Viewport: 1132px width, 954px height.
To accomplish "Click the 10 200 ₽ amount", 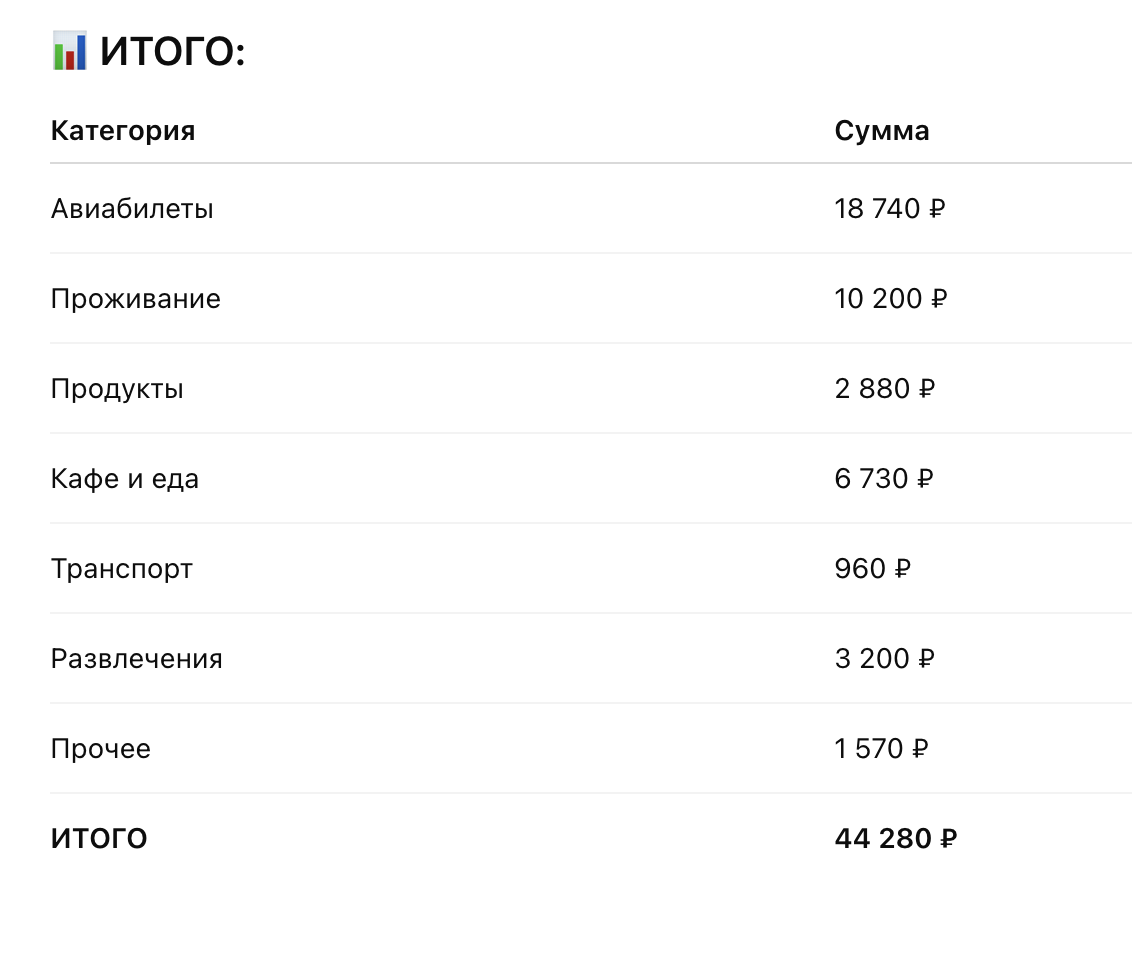I will point(891,299).
